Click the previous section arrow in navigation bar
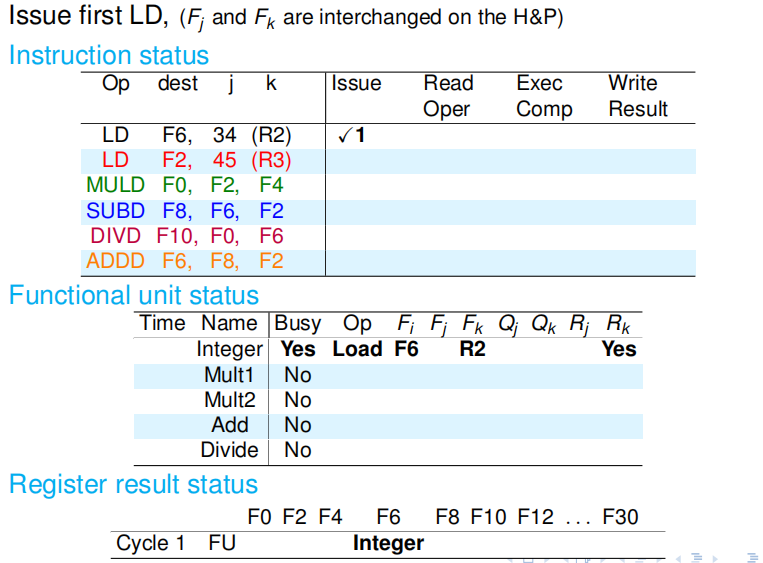Screen dimensions: 763x563 (x=680, y=557)
